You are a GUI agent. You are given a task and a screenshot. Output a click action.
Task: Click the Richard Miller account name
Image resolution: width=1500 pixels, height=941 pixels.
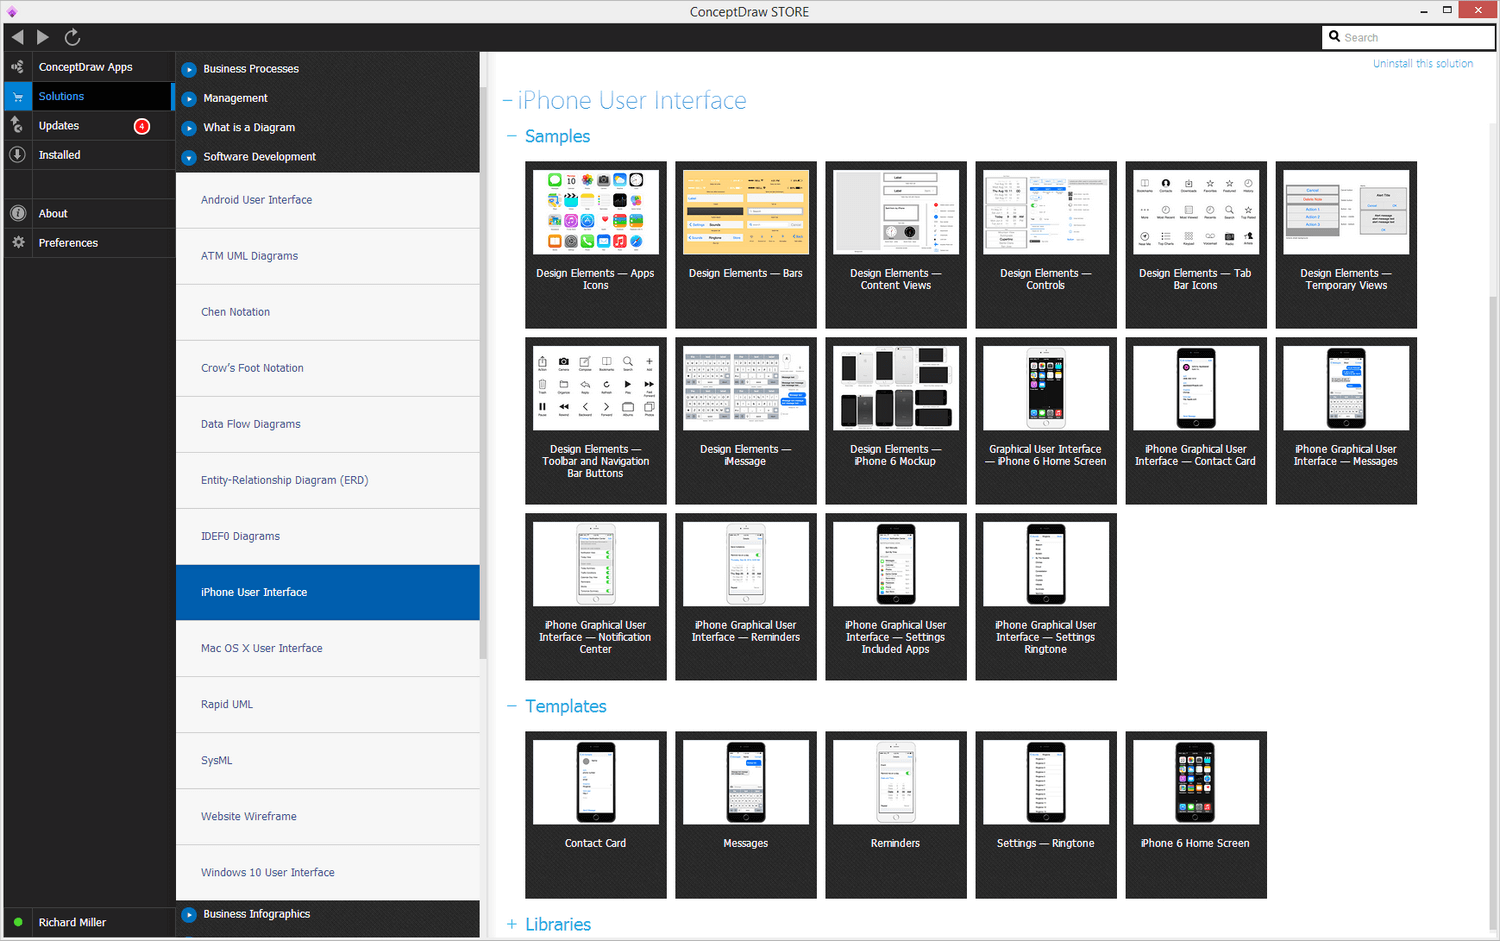(x=72, y=922)
